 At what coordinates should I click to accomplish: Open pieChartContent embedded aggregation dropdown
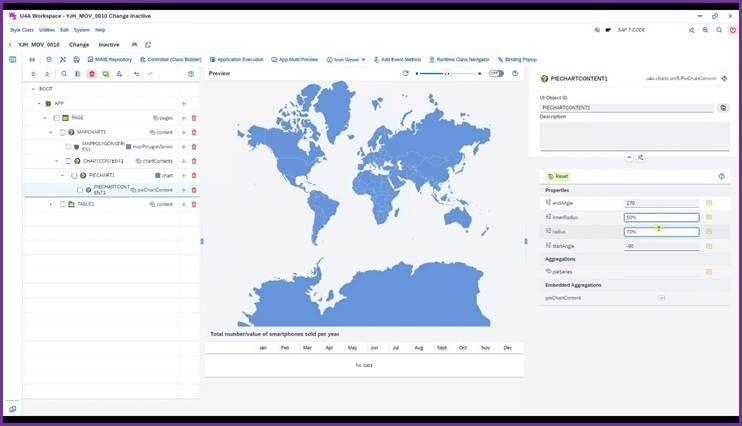click(662, 298)
